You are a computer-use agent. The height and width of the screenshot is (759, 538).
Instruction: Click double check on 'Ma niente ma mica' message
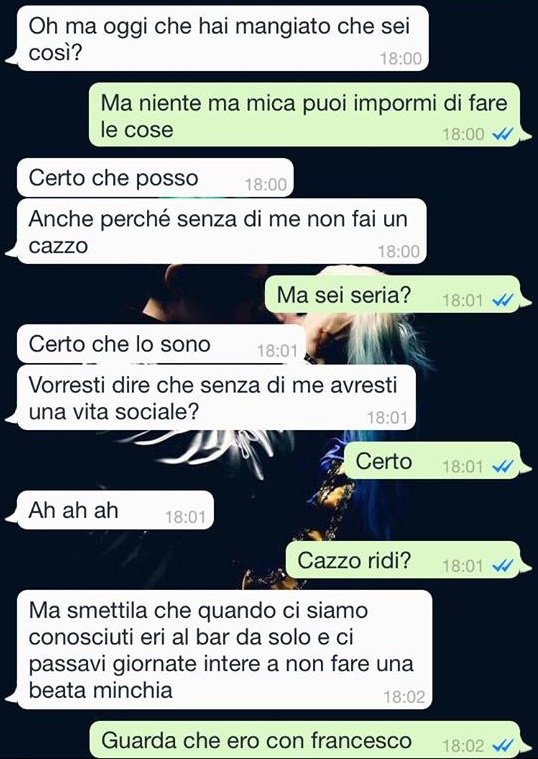click(503, 135)
